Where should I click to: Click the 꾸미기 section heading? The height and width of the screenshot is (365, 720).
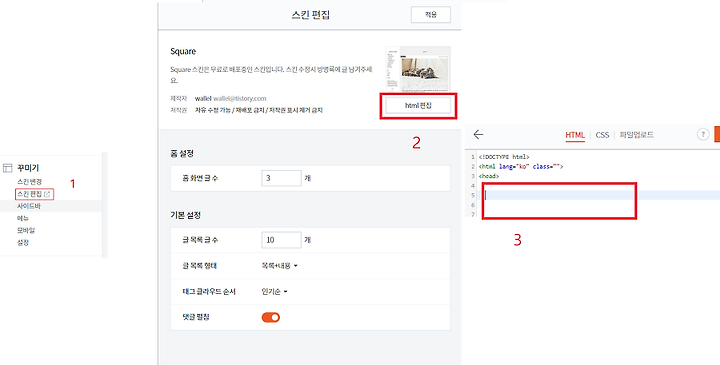click(28, 168)
